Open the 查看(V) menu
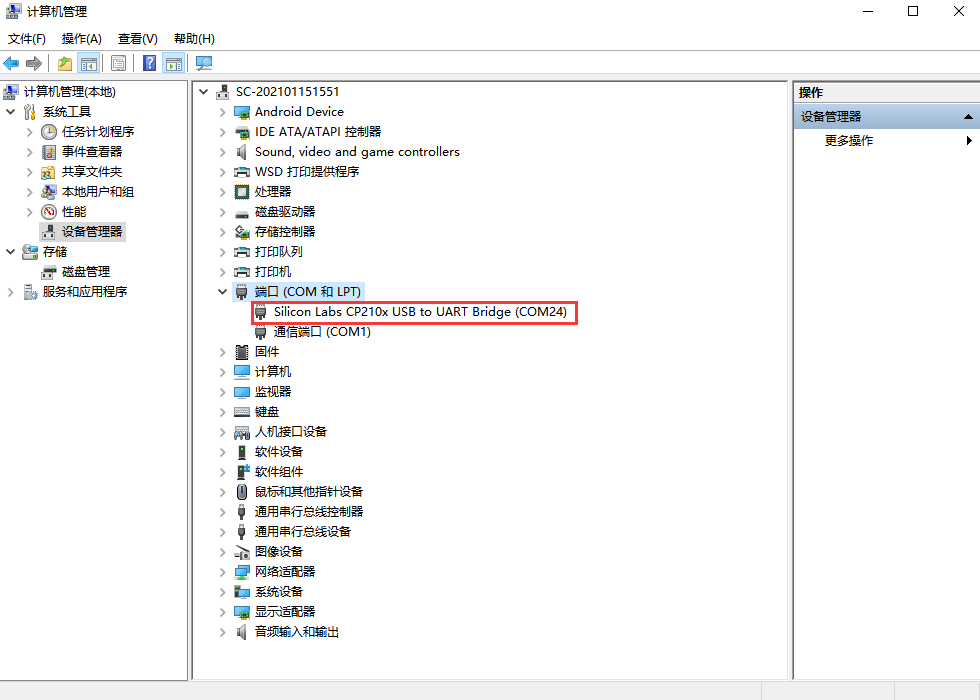The width and height of the screenshot is (980, 700). coord(137,39)
